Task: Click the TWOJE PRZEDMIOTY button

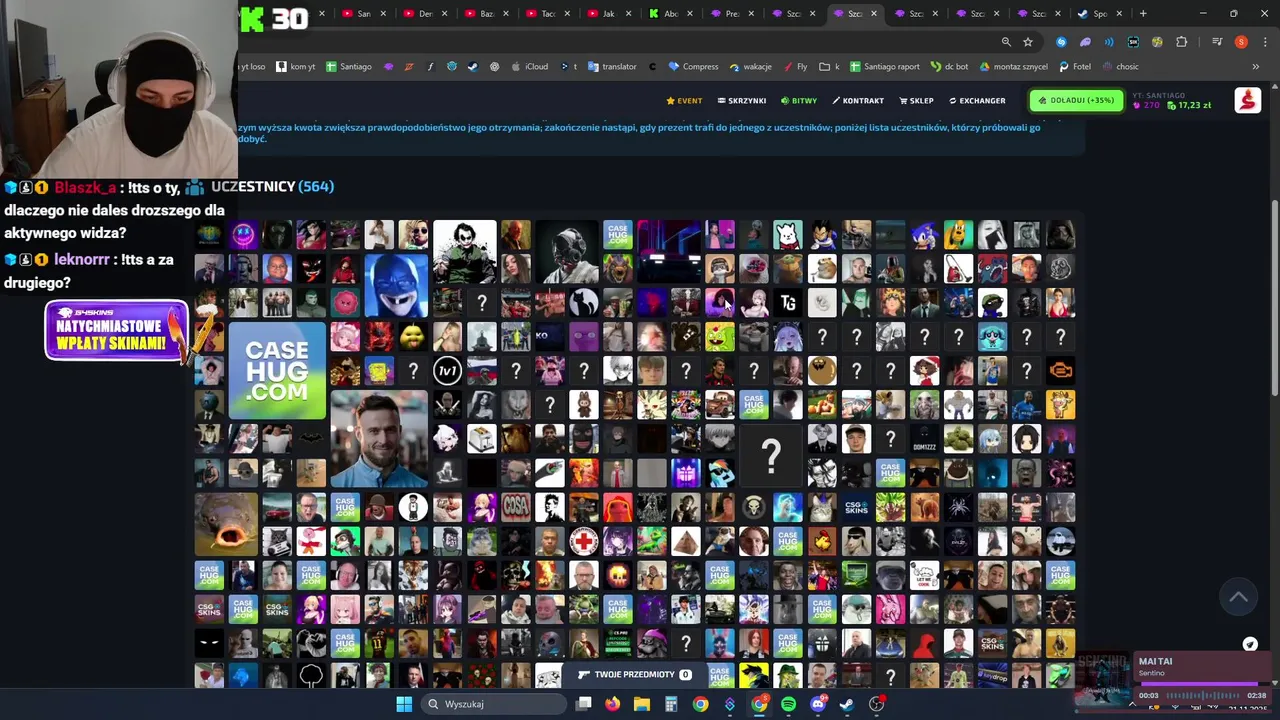Action: point(635,675)
